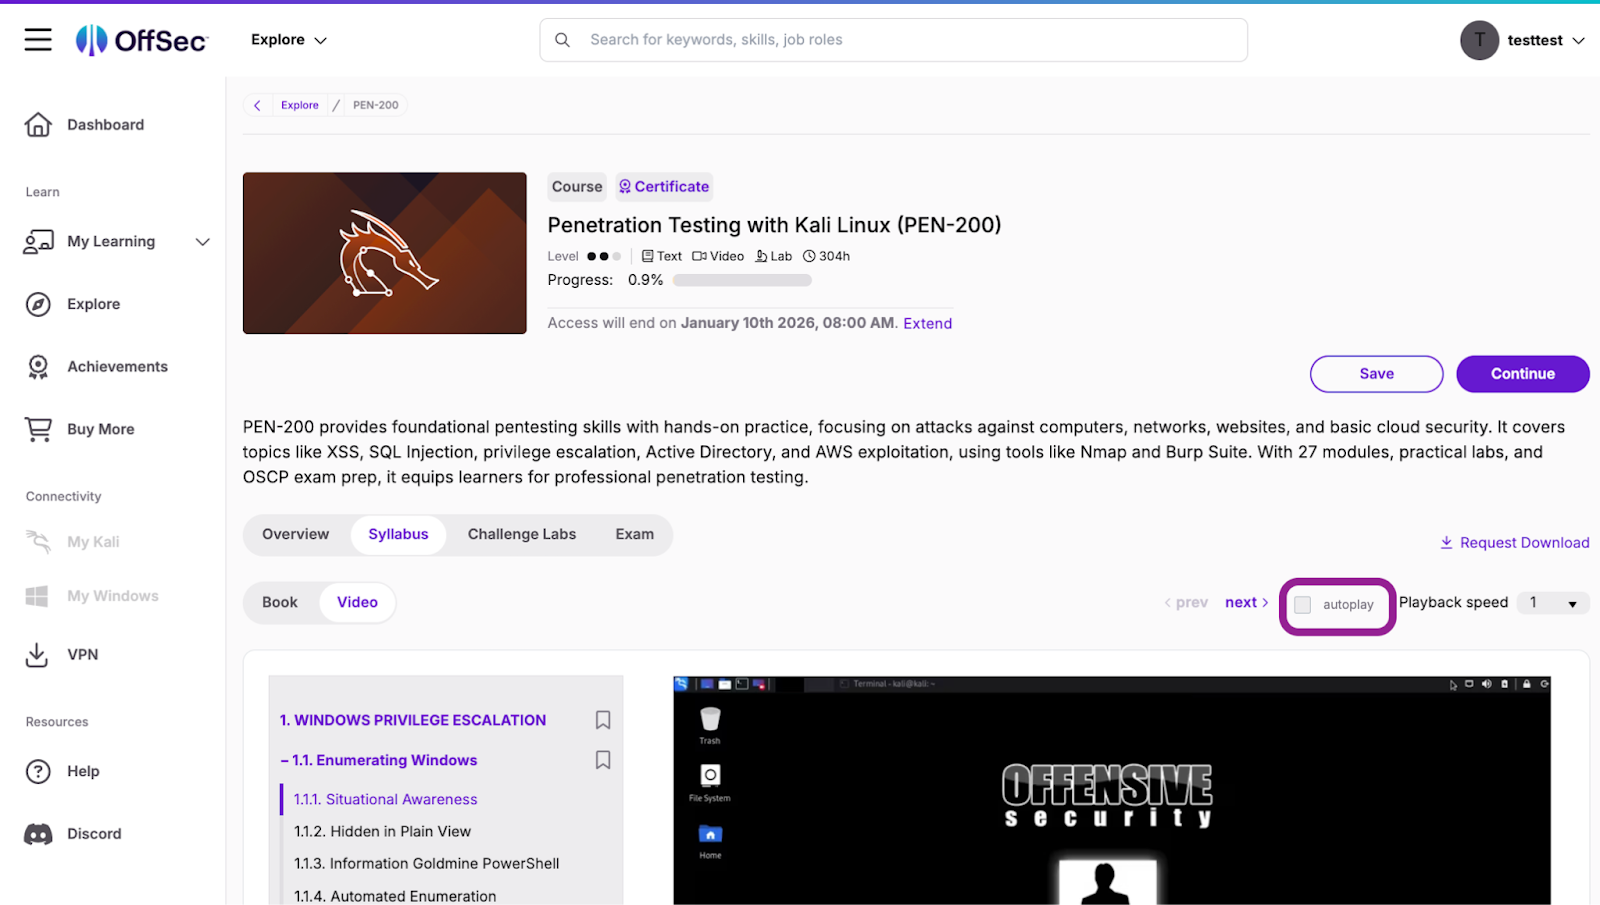Switch to the Book view
Screen dimensions: 1600x905
[280, 602]
